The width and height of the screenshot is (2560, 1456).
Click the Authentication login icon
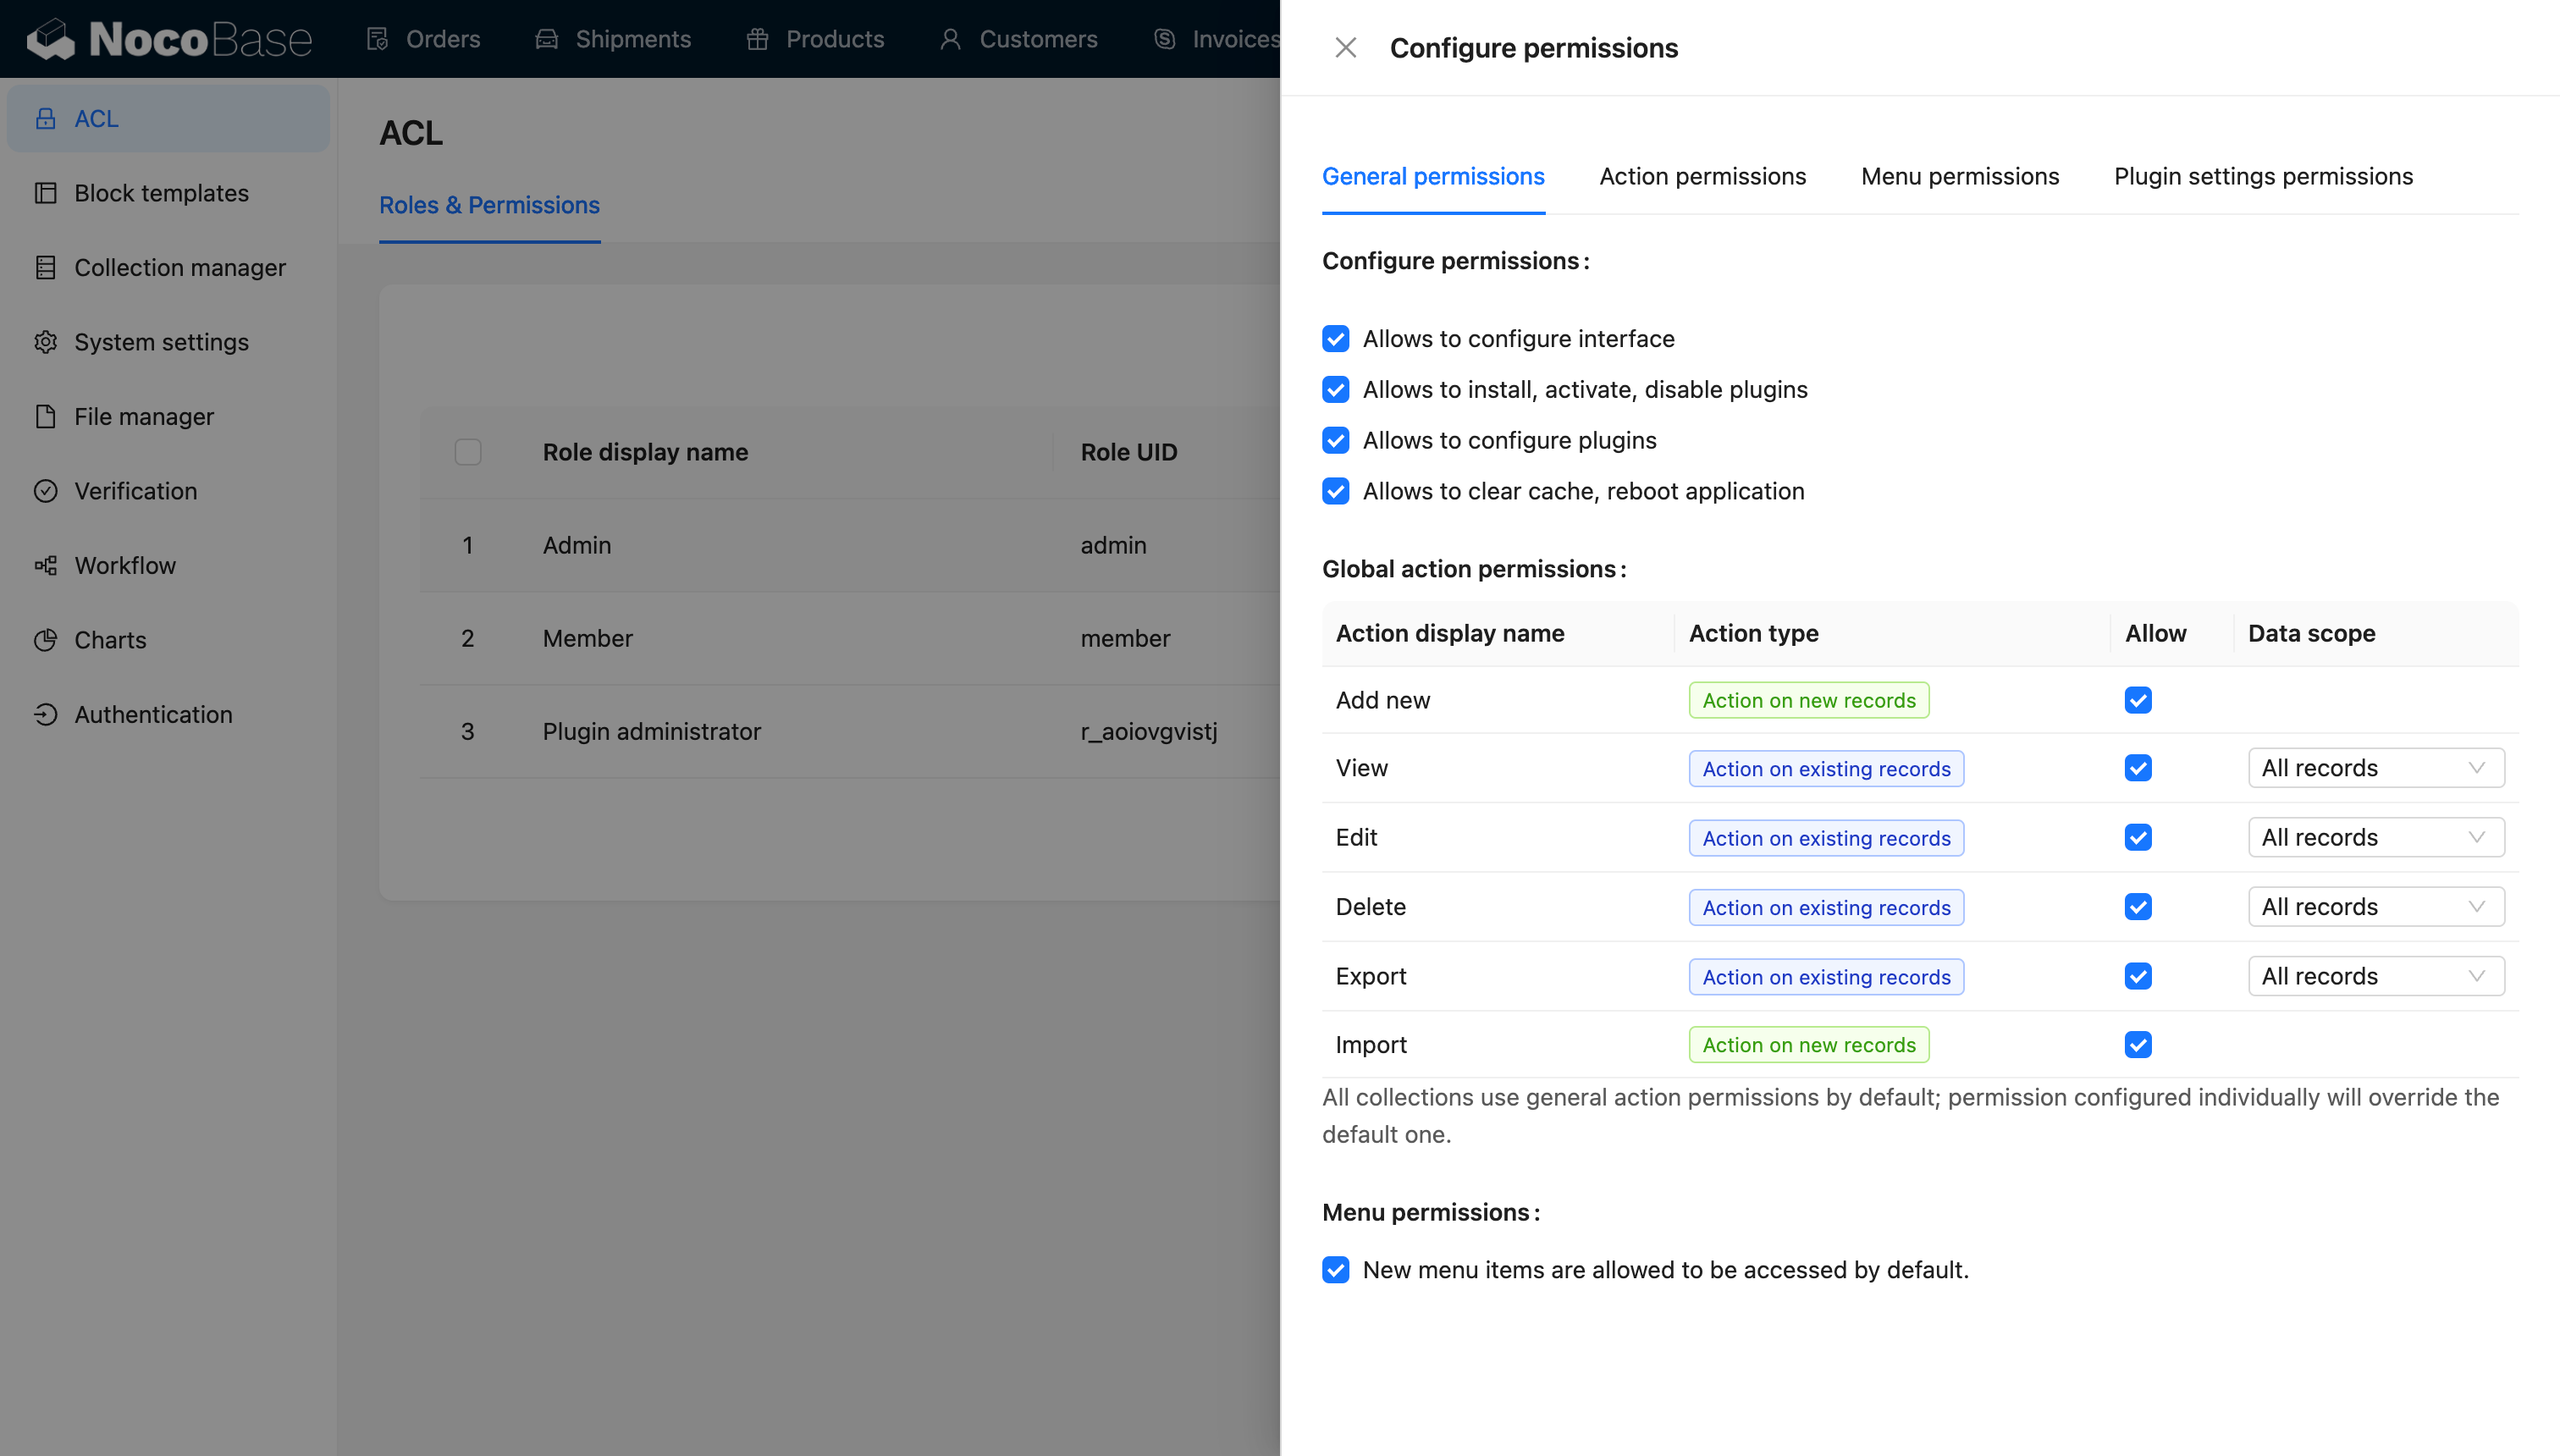(45, 715)
